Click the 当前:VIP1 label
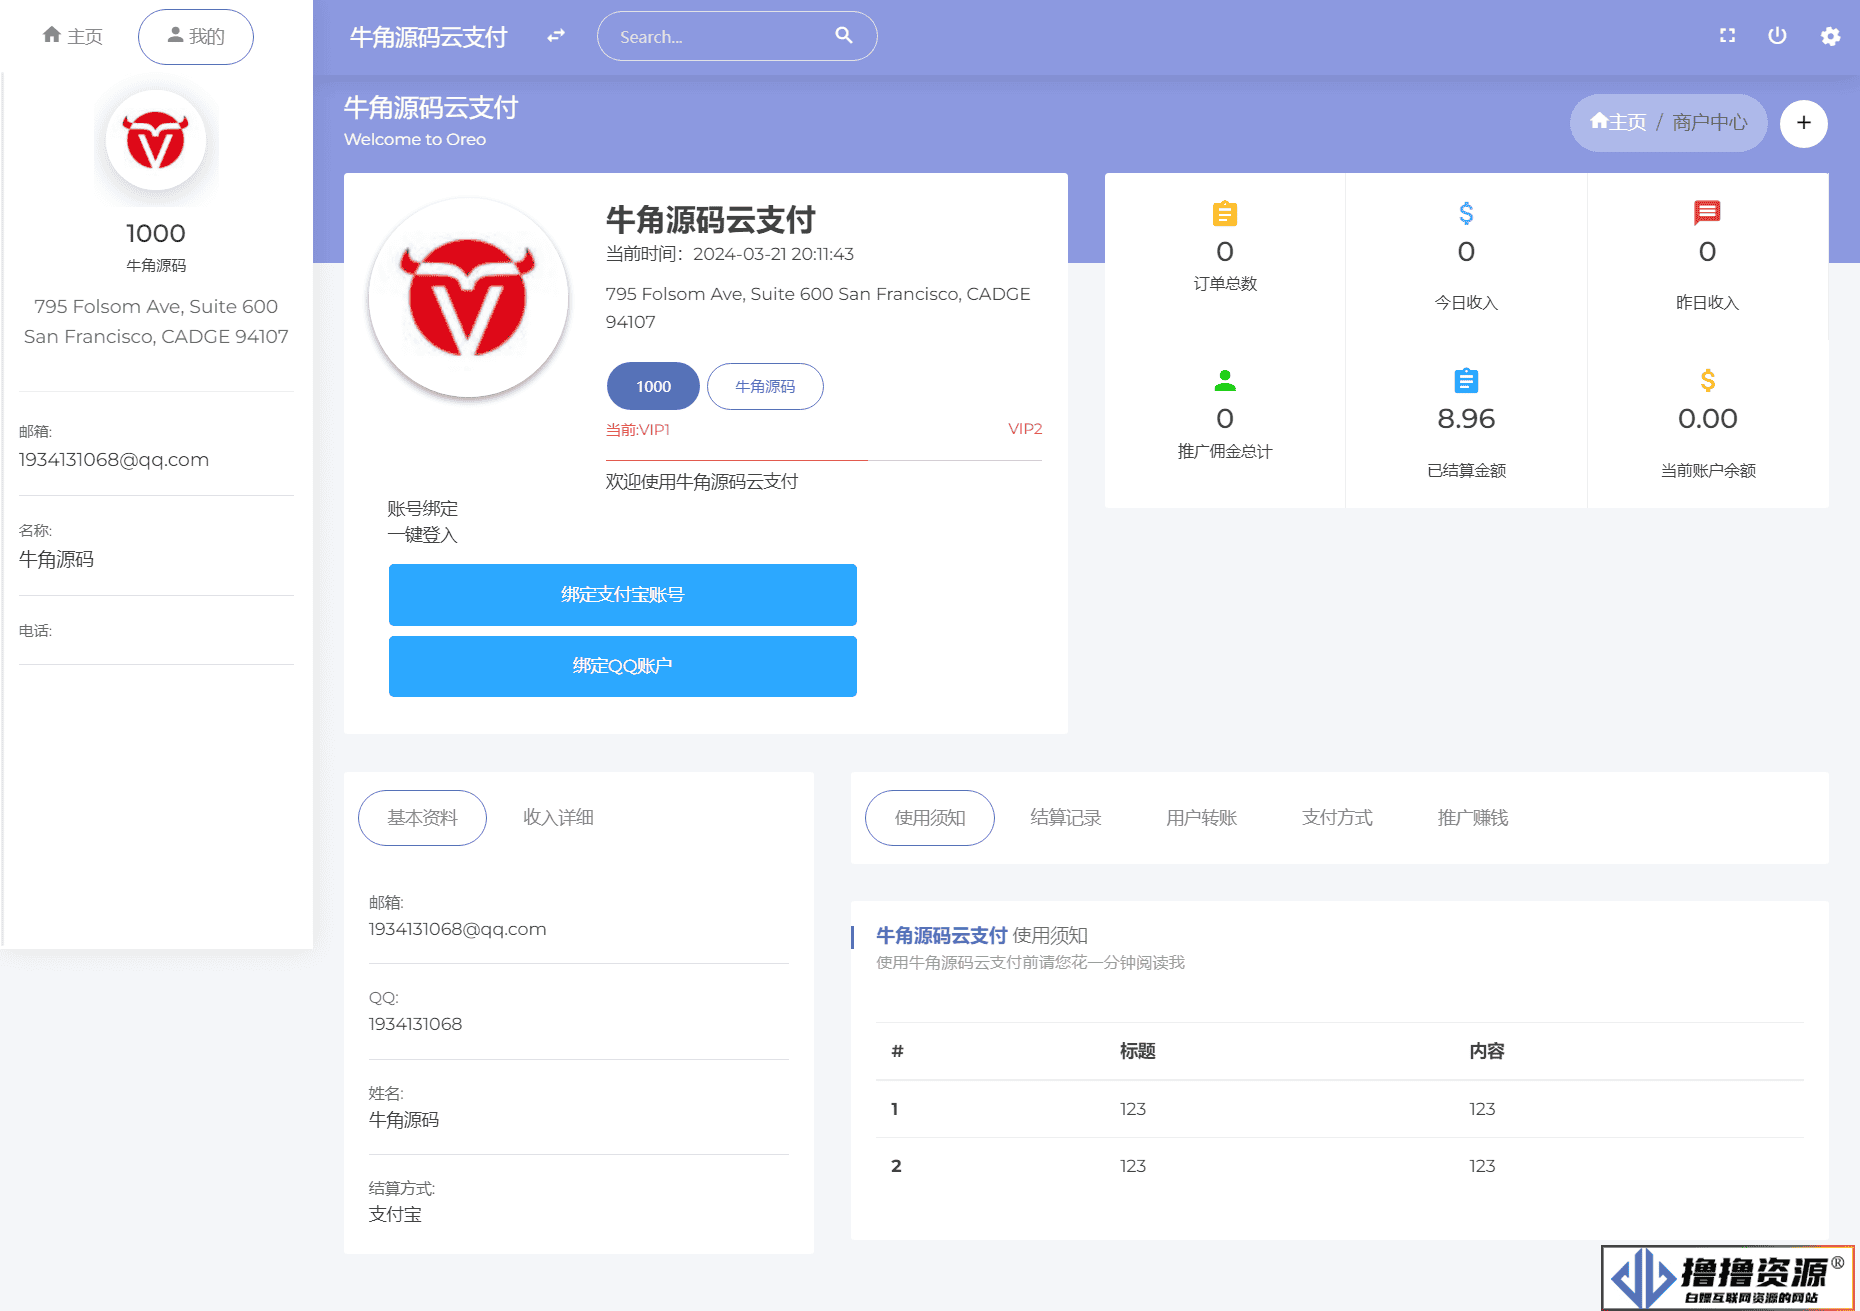The image size is (1860, 1311). pos(638,430)
